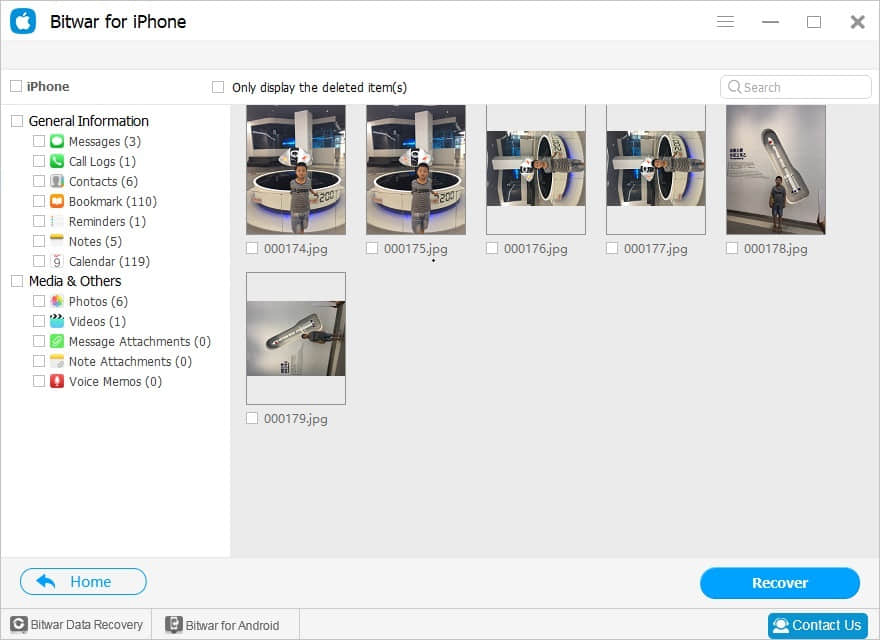Switch to Bitwar for Android tab
The image size is (880, 640).
click(x=222, y=625)
